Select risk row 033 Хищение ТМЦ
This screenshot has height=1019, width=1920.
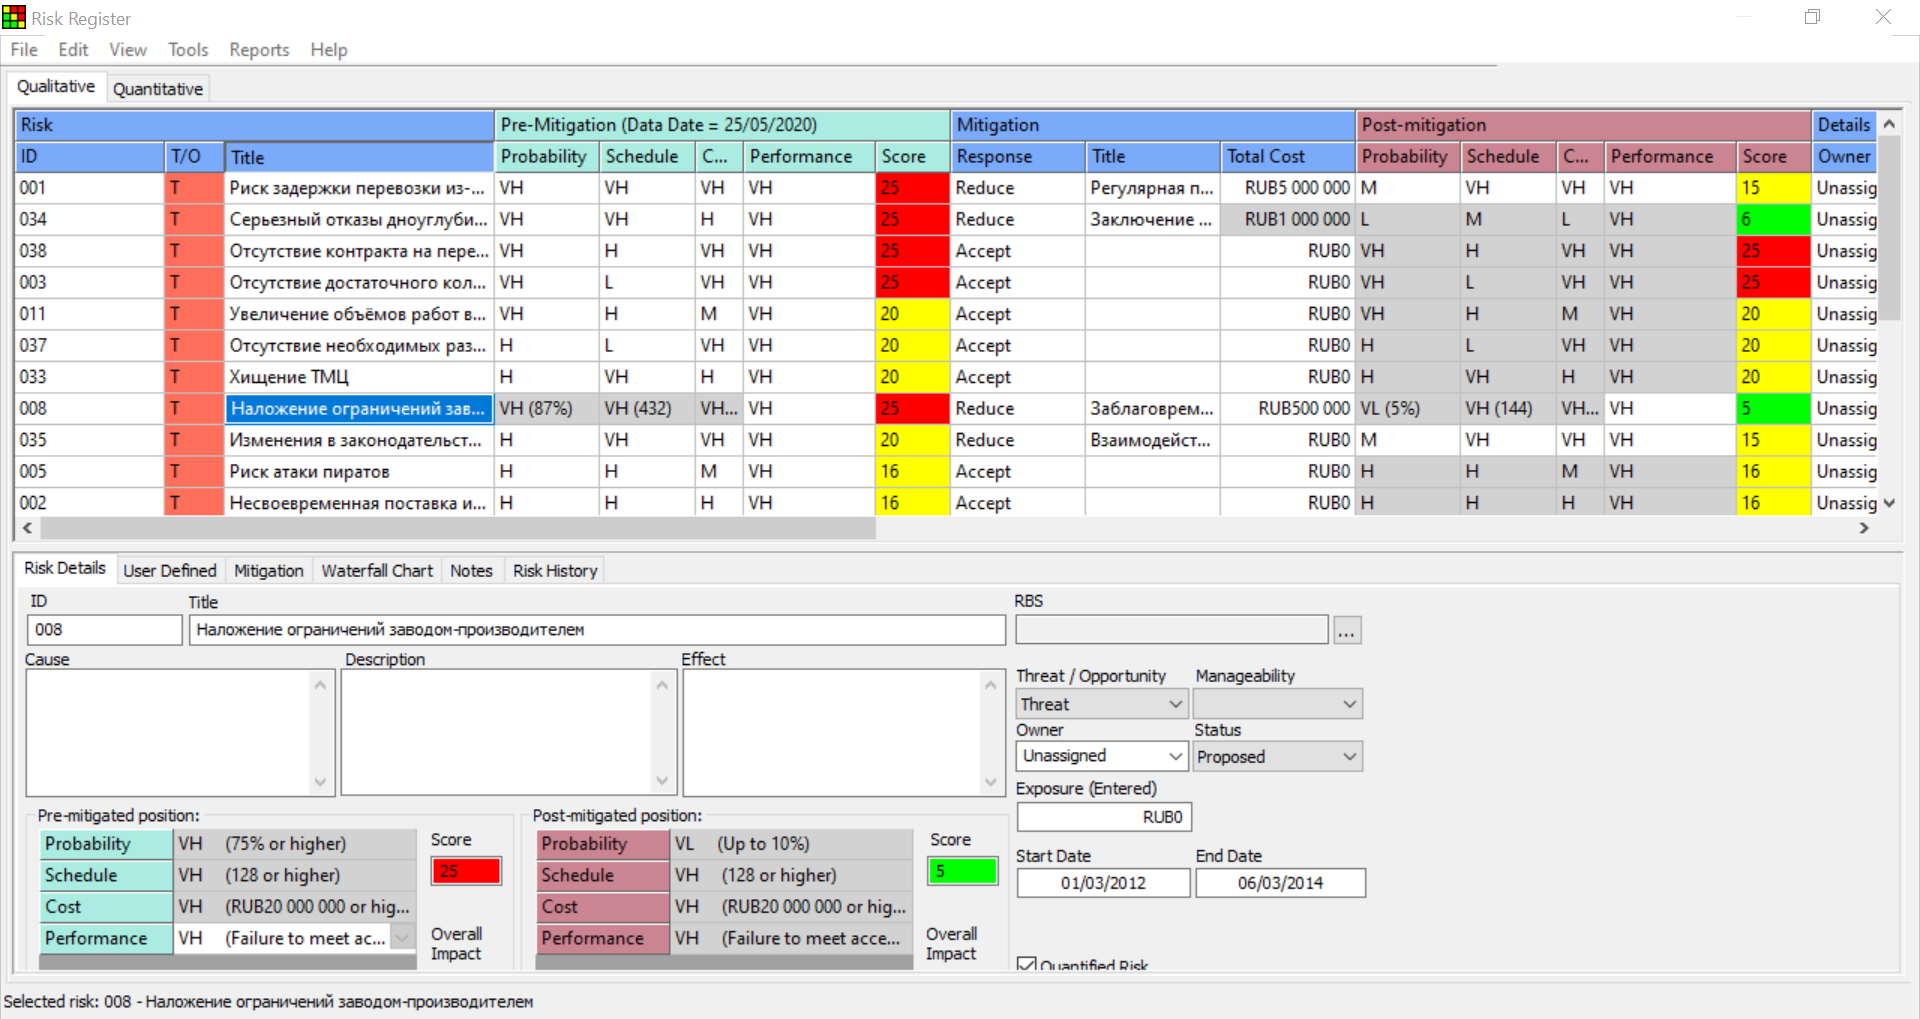click(x=288, y=377)
